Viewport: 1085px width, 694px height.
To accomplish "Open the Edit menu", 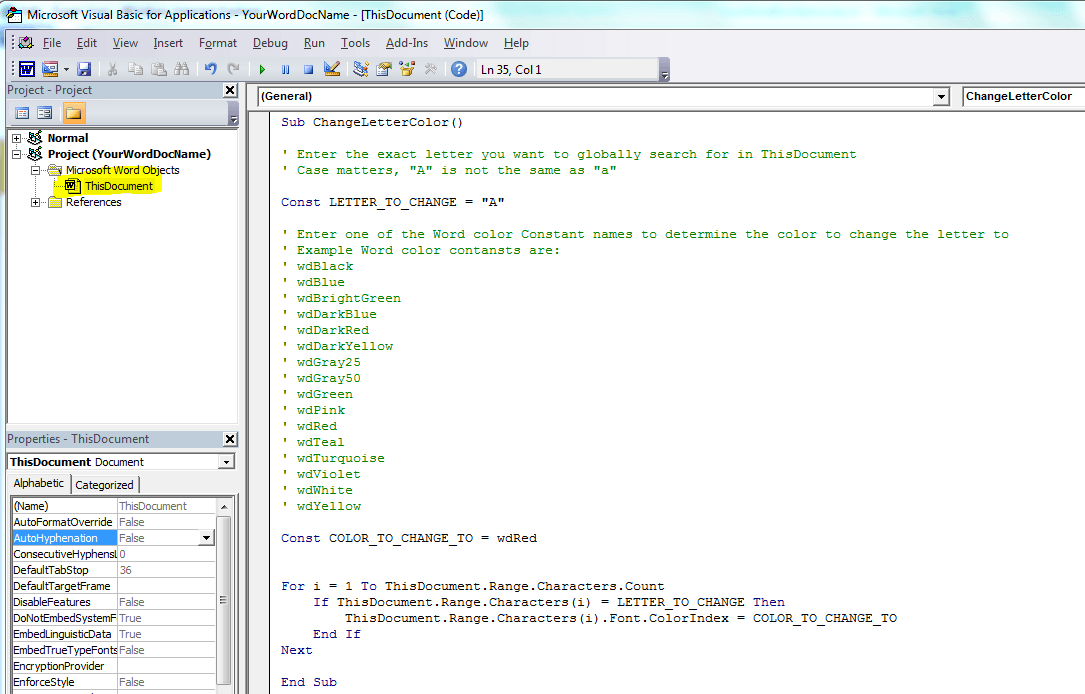I will [86, 43].
